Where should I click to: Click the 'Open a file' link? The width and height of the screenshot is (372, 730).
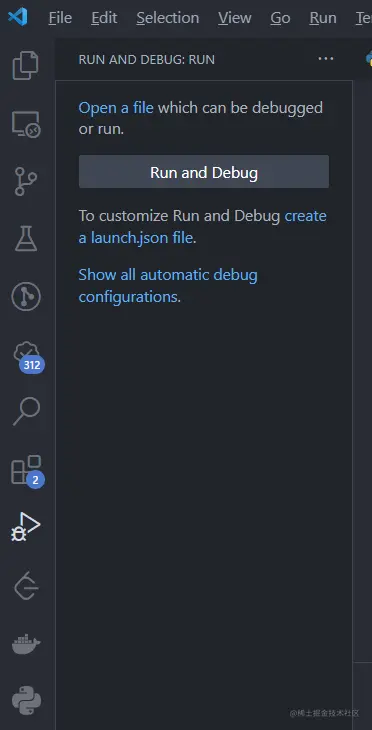(116, 108)
